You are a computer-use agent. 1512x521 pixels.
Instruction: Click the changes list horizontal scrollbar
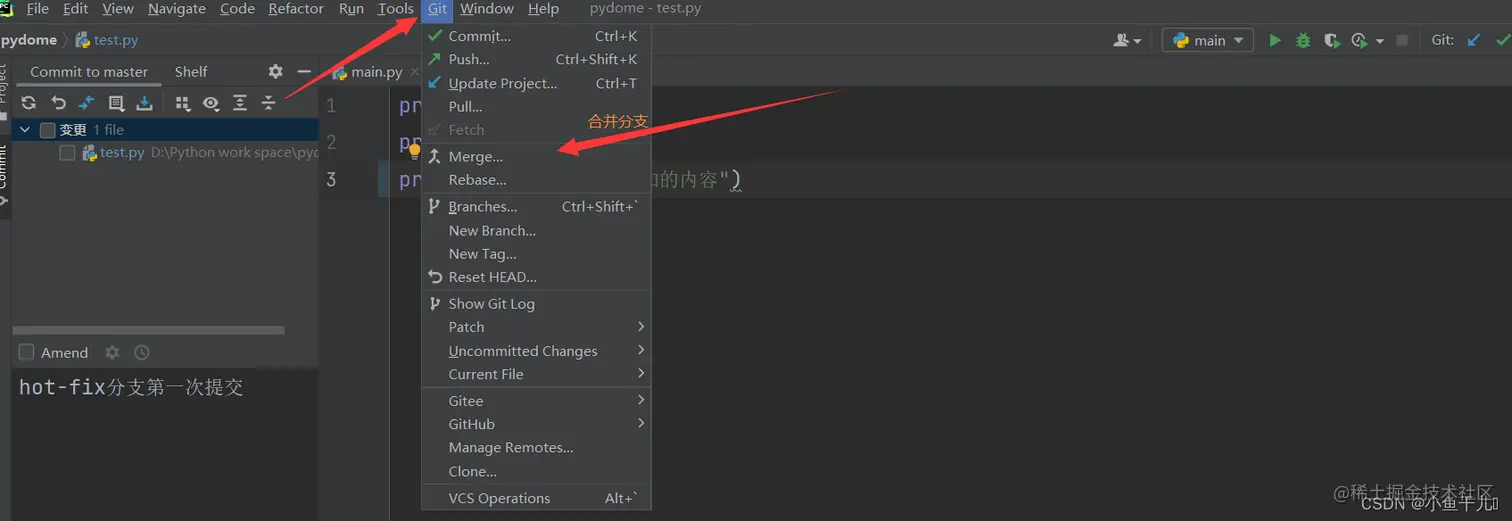click(148, 330)
